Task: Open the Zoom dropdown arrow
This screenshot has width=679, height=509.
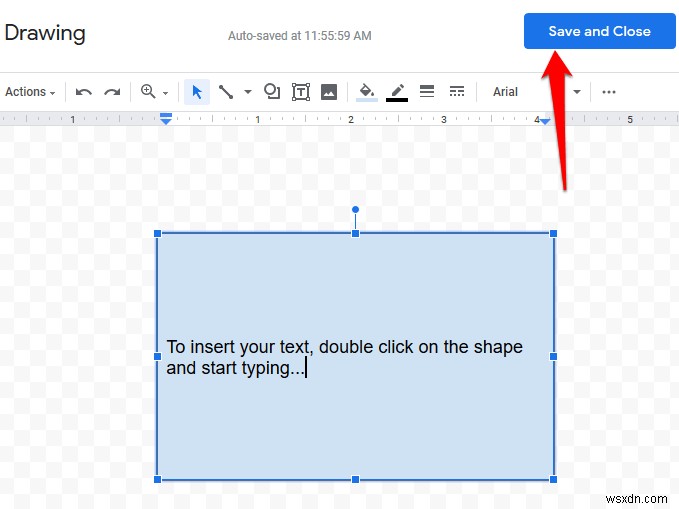Action: click(x=165, y=93)
